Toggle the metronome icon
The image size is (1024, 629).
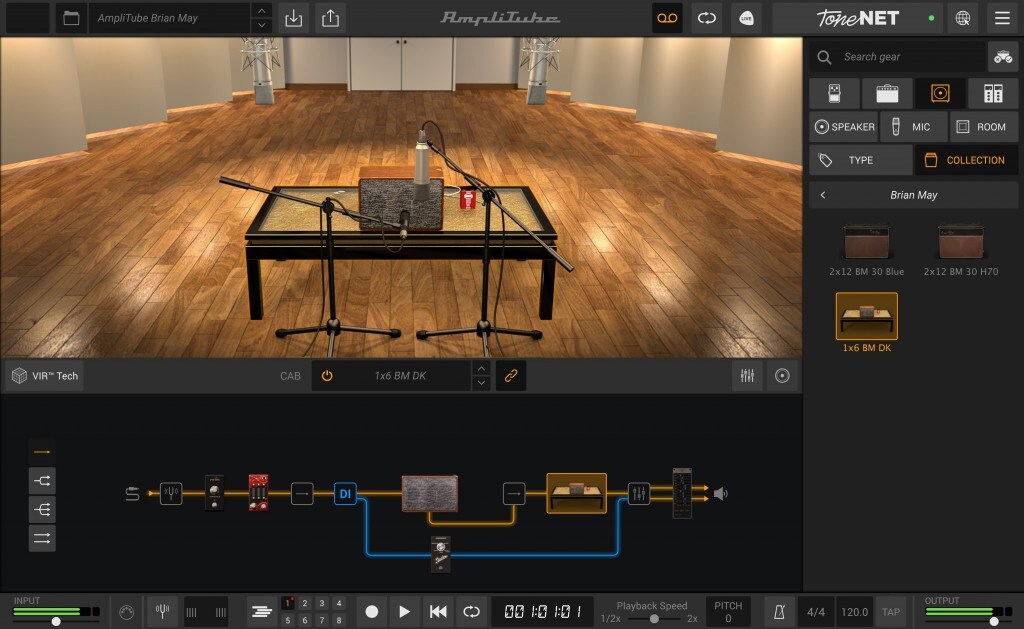point(779,612)
